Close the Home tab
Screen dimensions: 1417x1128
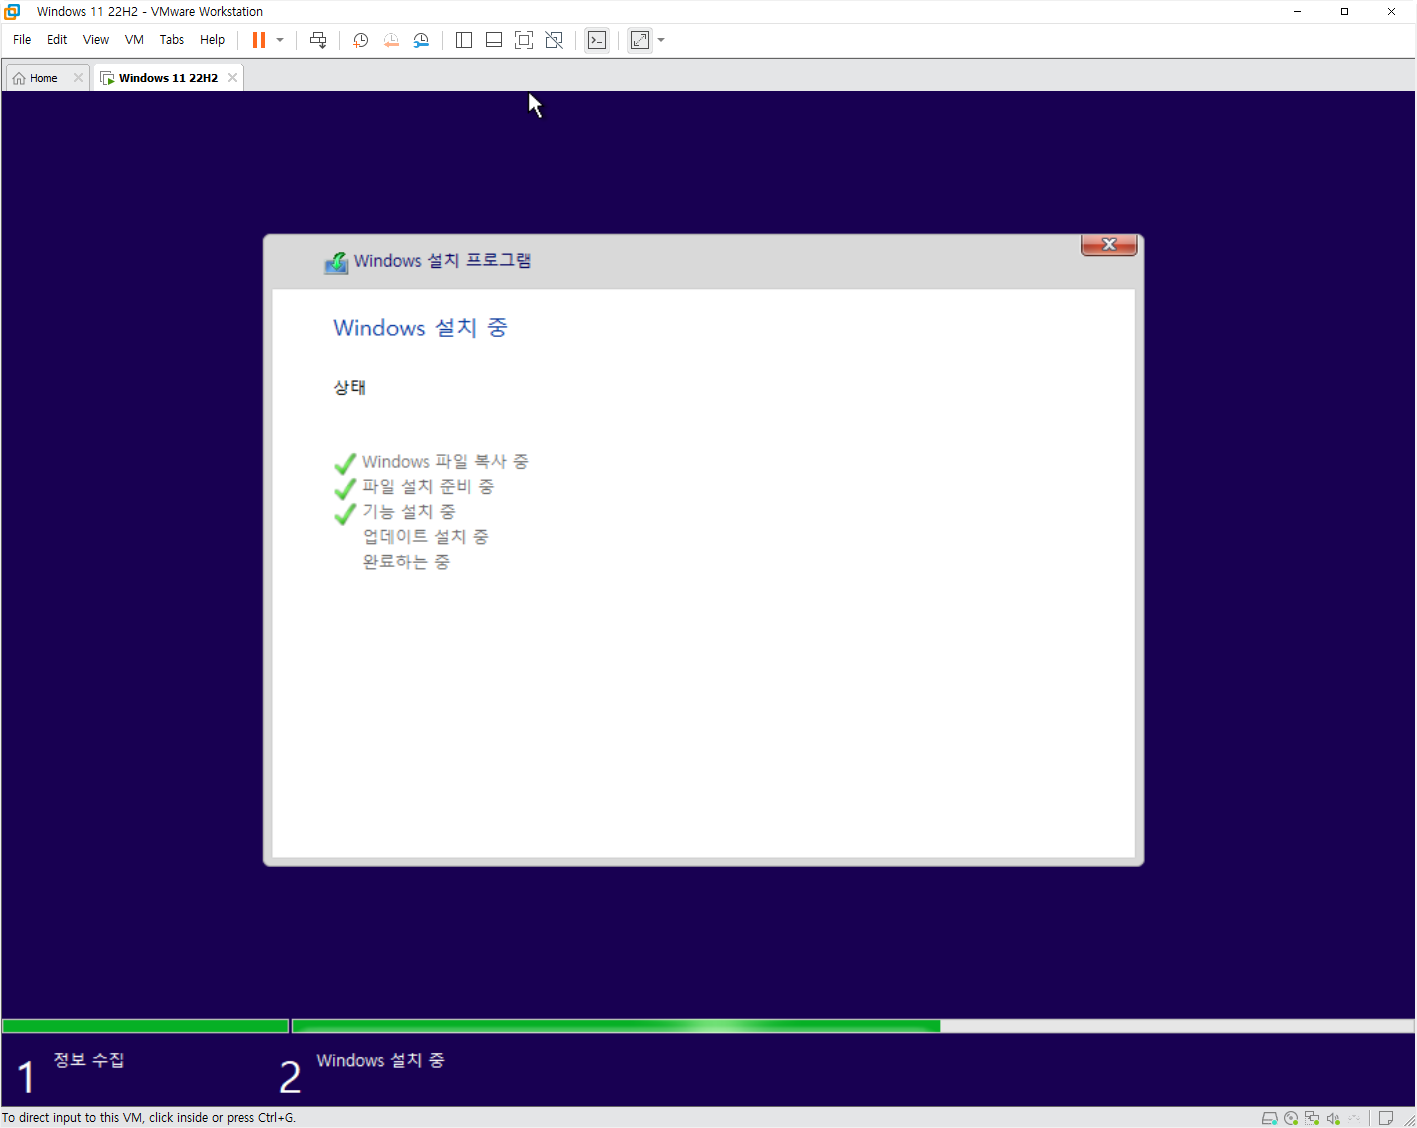[78, 78]
